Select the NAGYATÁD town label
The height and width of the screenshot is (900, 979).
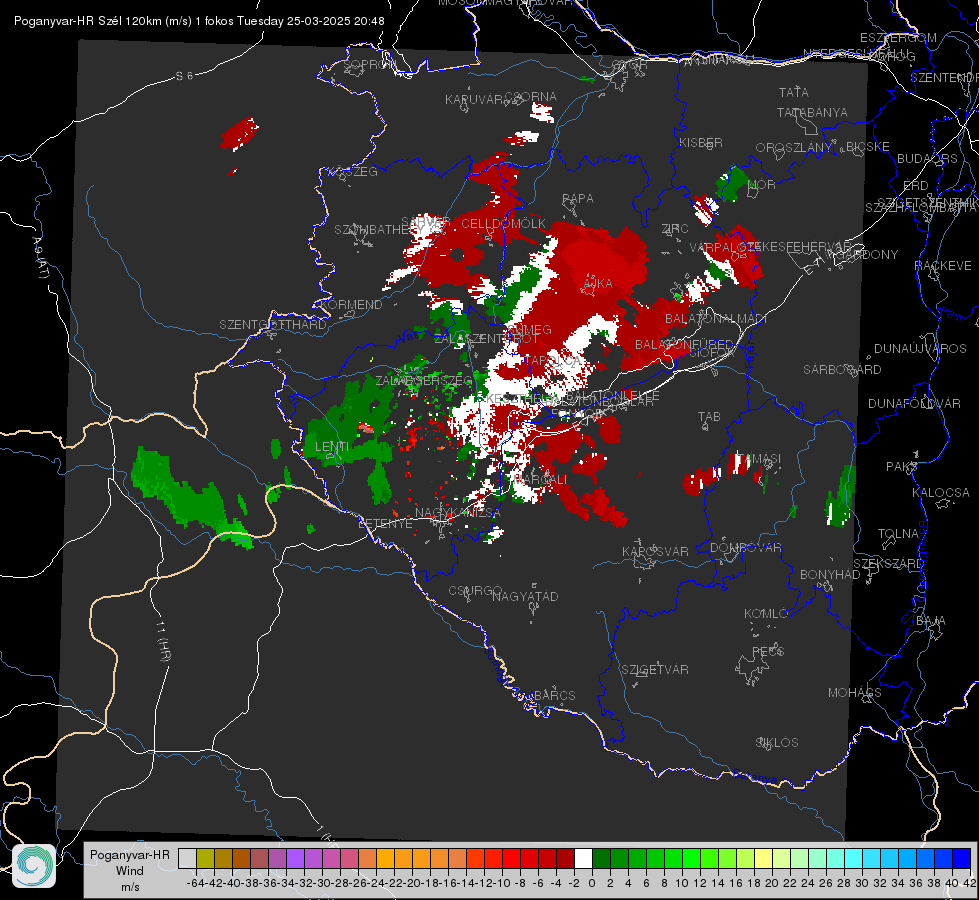tap(525, 596)
